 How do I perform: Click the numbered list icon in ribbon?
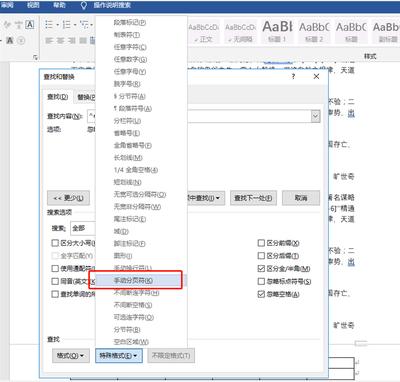pos(67,25)
